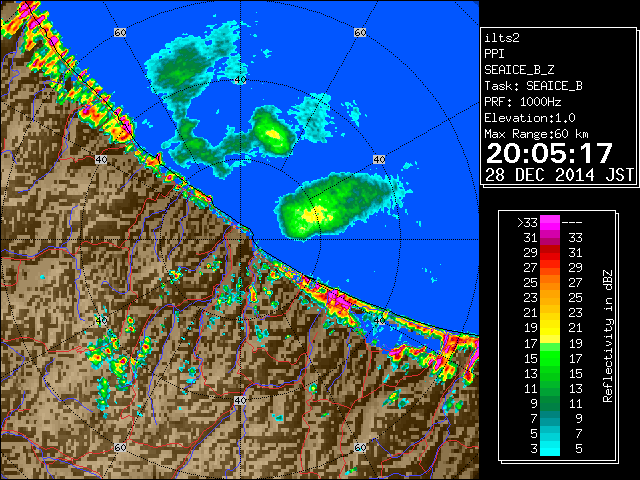The height and width of the screenshot is (480, 640).
Task: Pick the bright green 15–17 dBZ legend band
Action: [x=550, y=358]
